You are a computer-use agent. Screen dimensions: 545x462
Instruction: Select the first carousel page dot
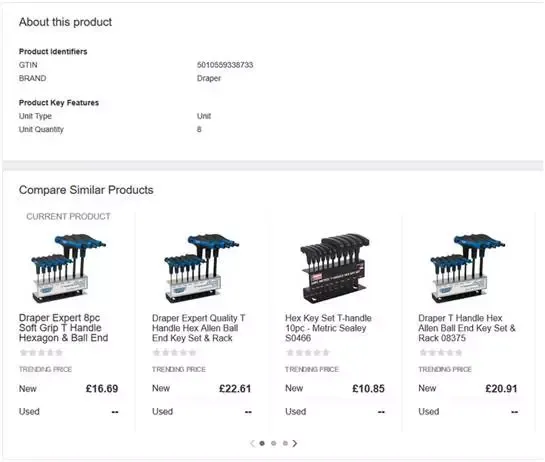point(262,443)
